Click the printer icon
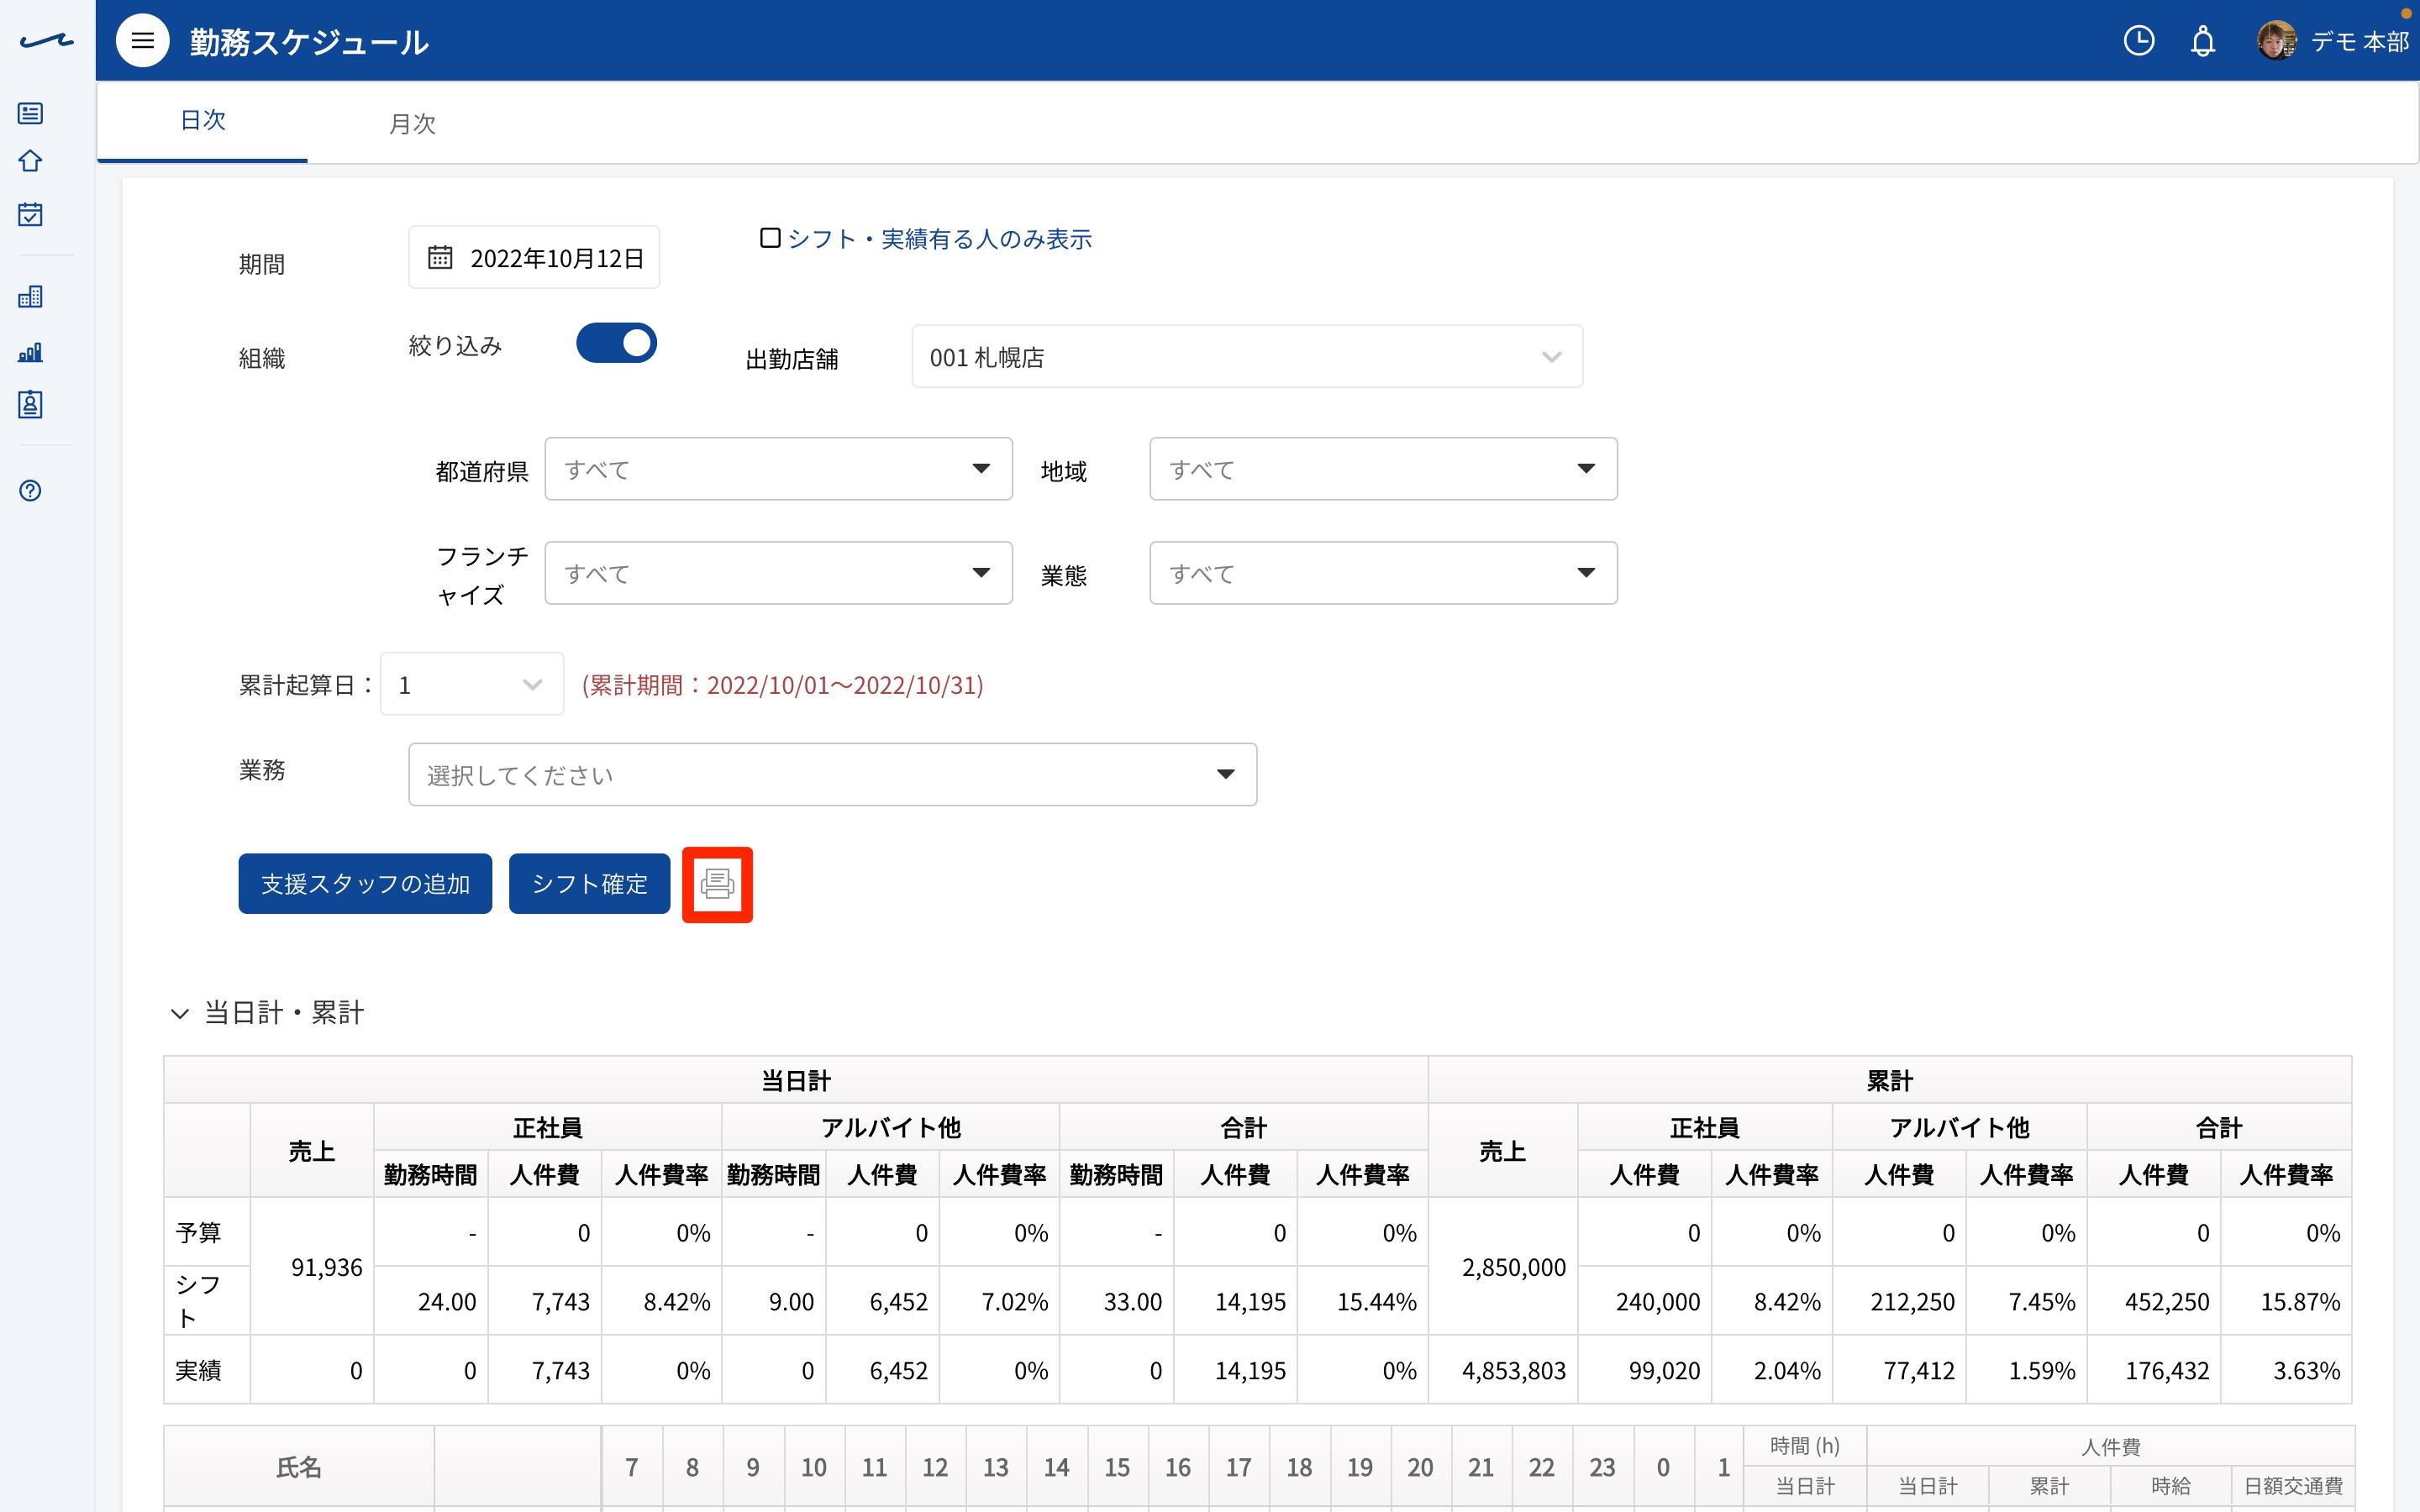Viewport: 2420px width, 1512px height. point(717,884)
